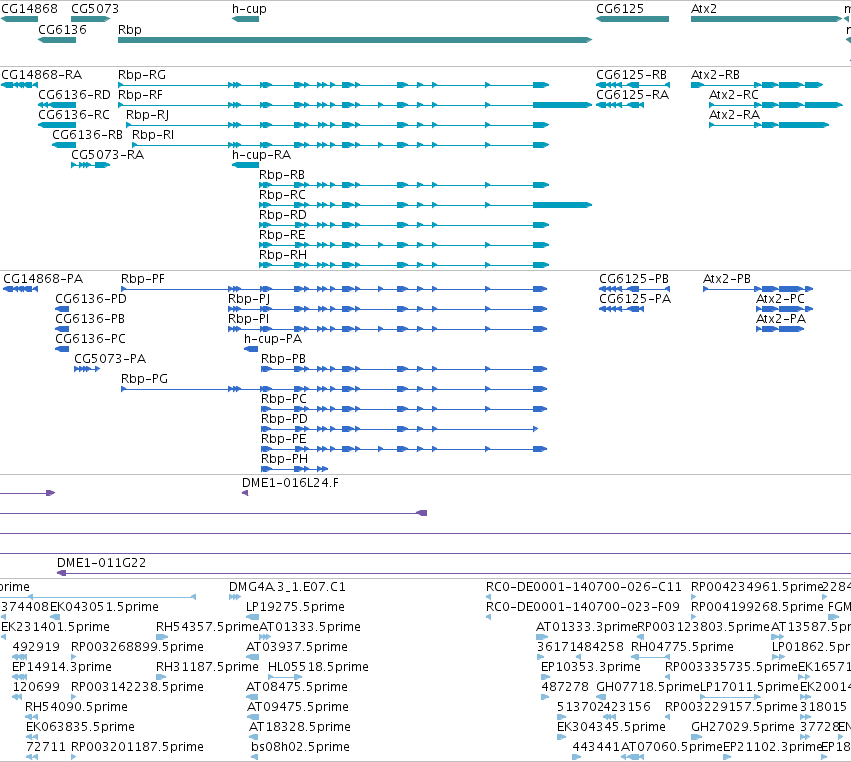This screenshot has height=762, width=851.
Task: Select the RH04775.5prime EST label
Action: click(682, 646)
